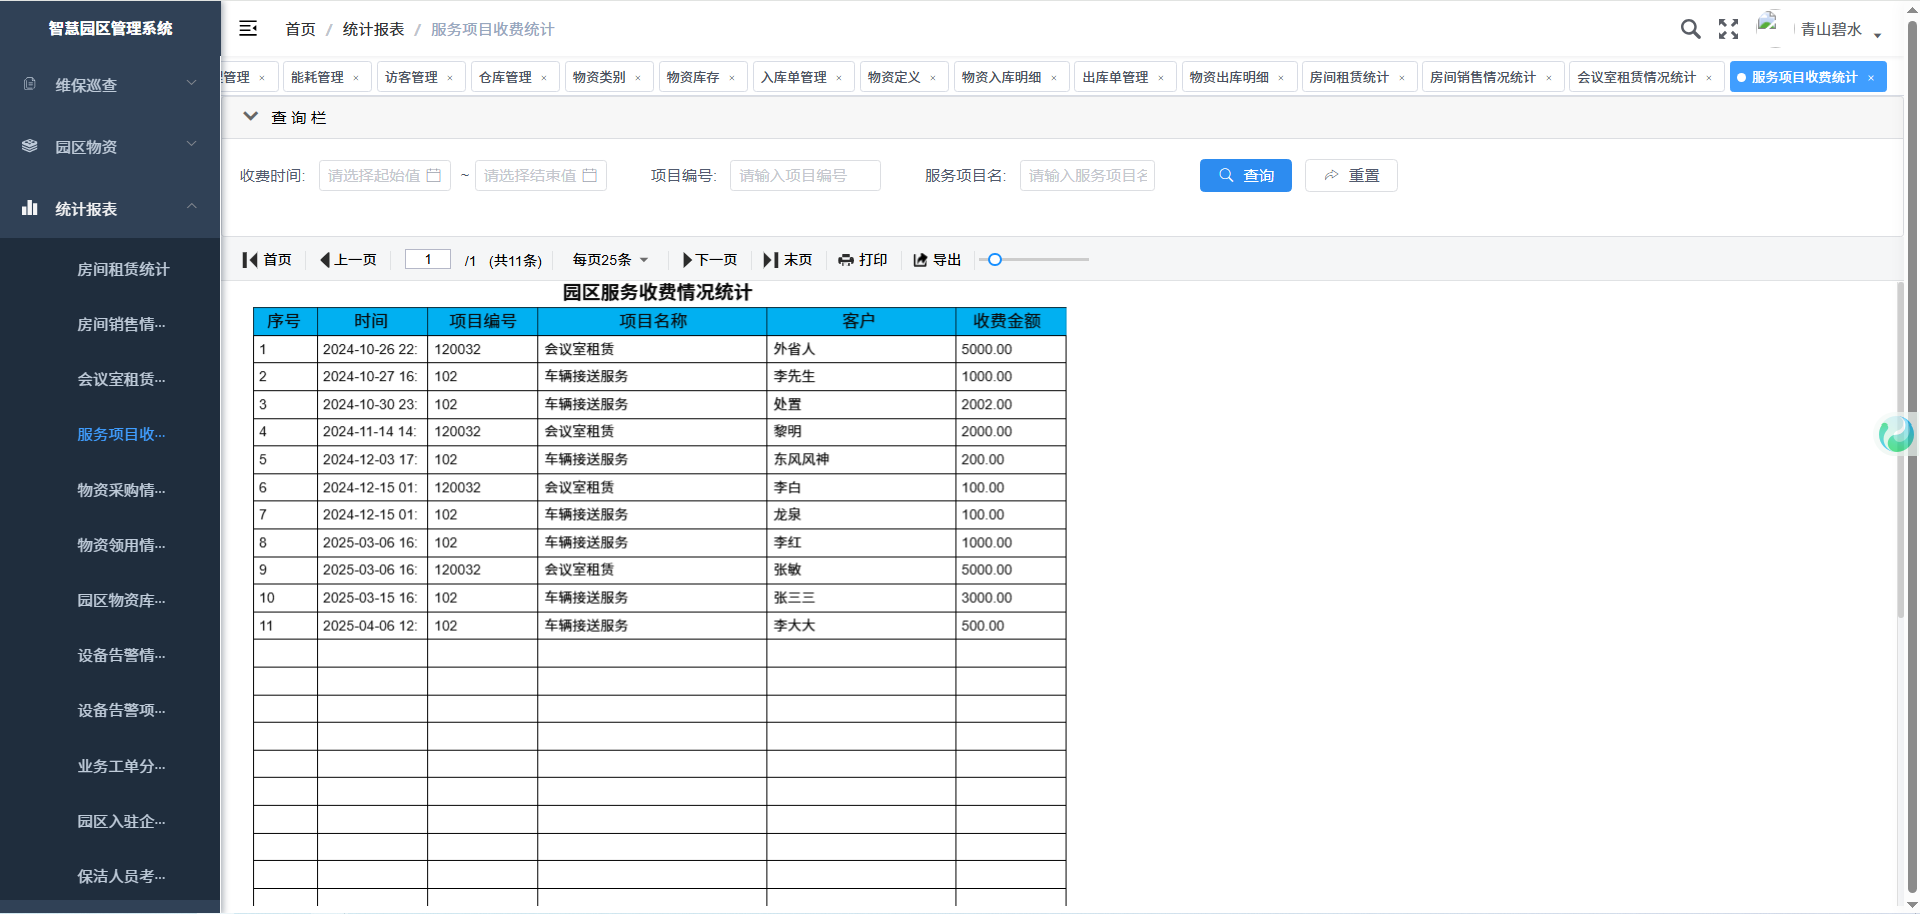
Task: Click the search magnifier icon in header
Action: (x=1690, y=29)
